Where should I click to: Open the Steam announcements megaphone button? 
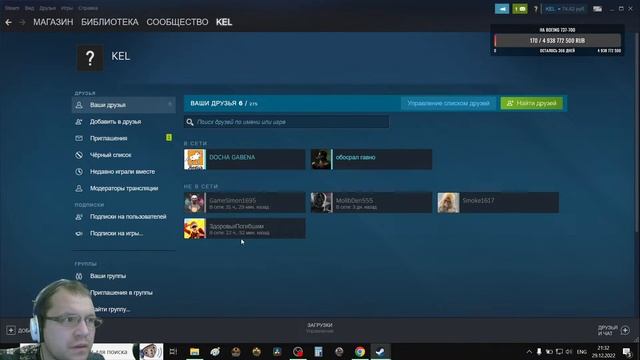coord(502,9)
